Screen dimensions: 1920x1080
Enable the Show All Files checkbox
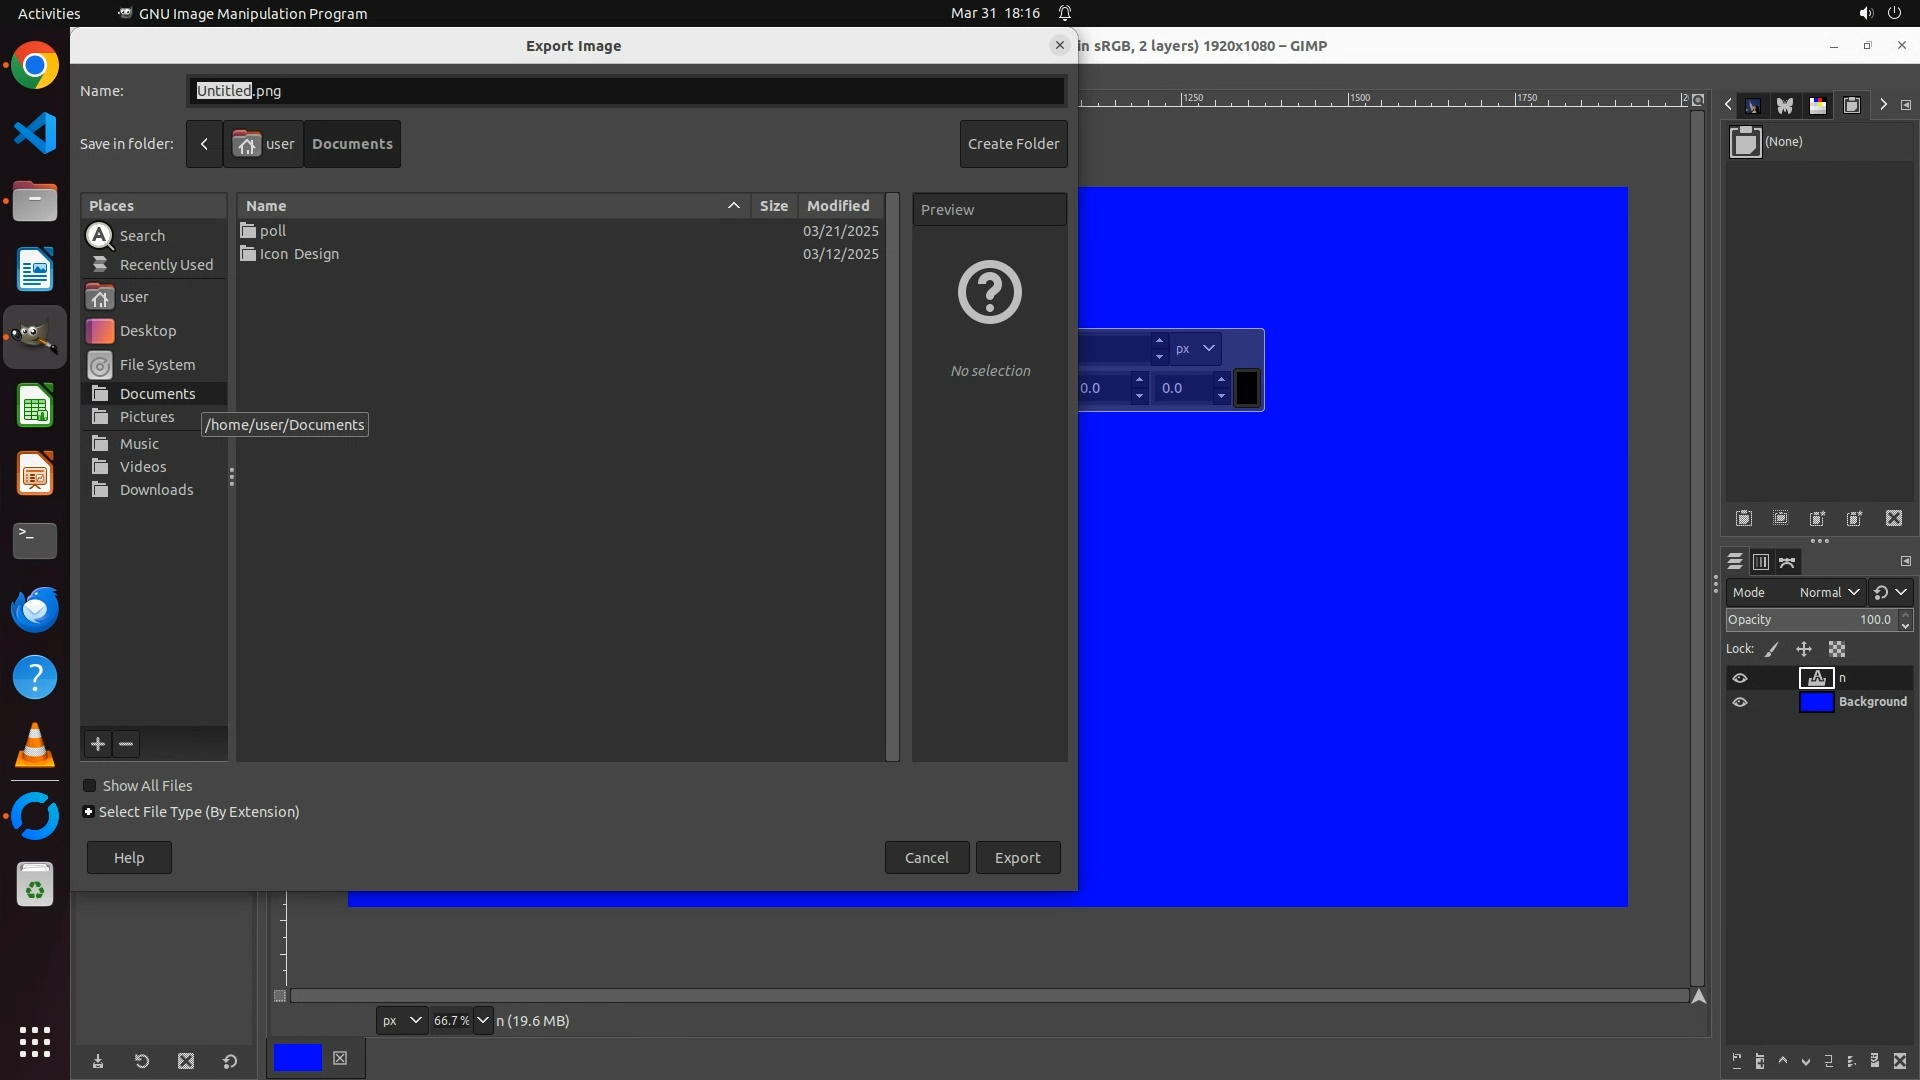[90, 786]
